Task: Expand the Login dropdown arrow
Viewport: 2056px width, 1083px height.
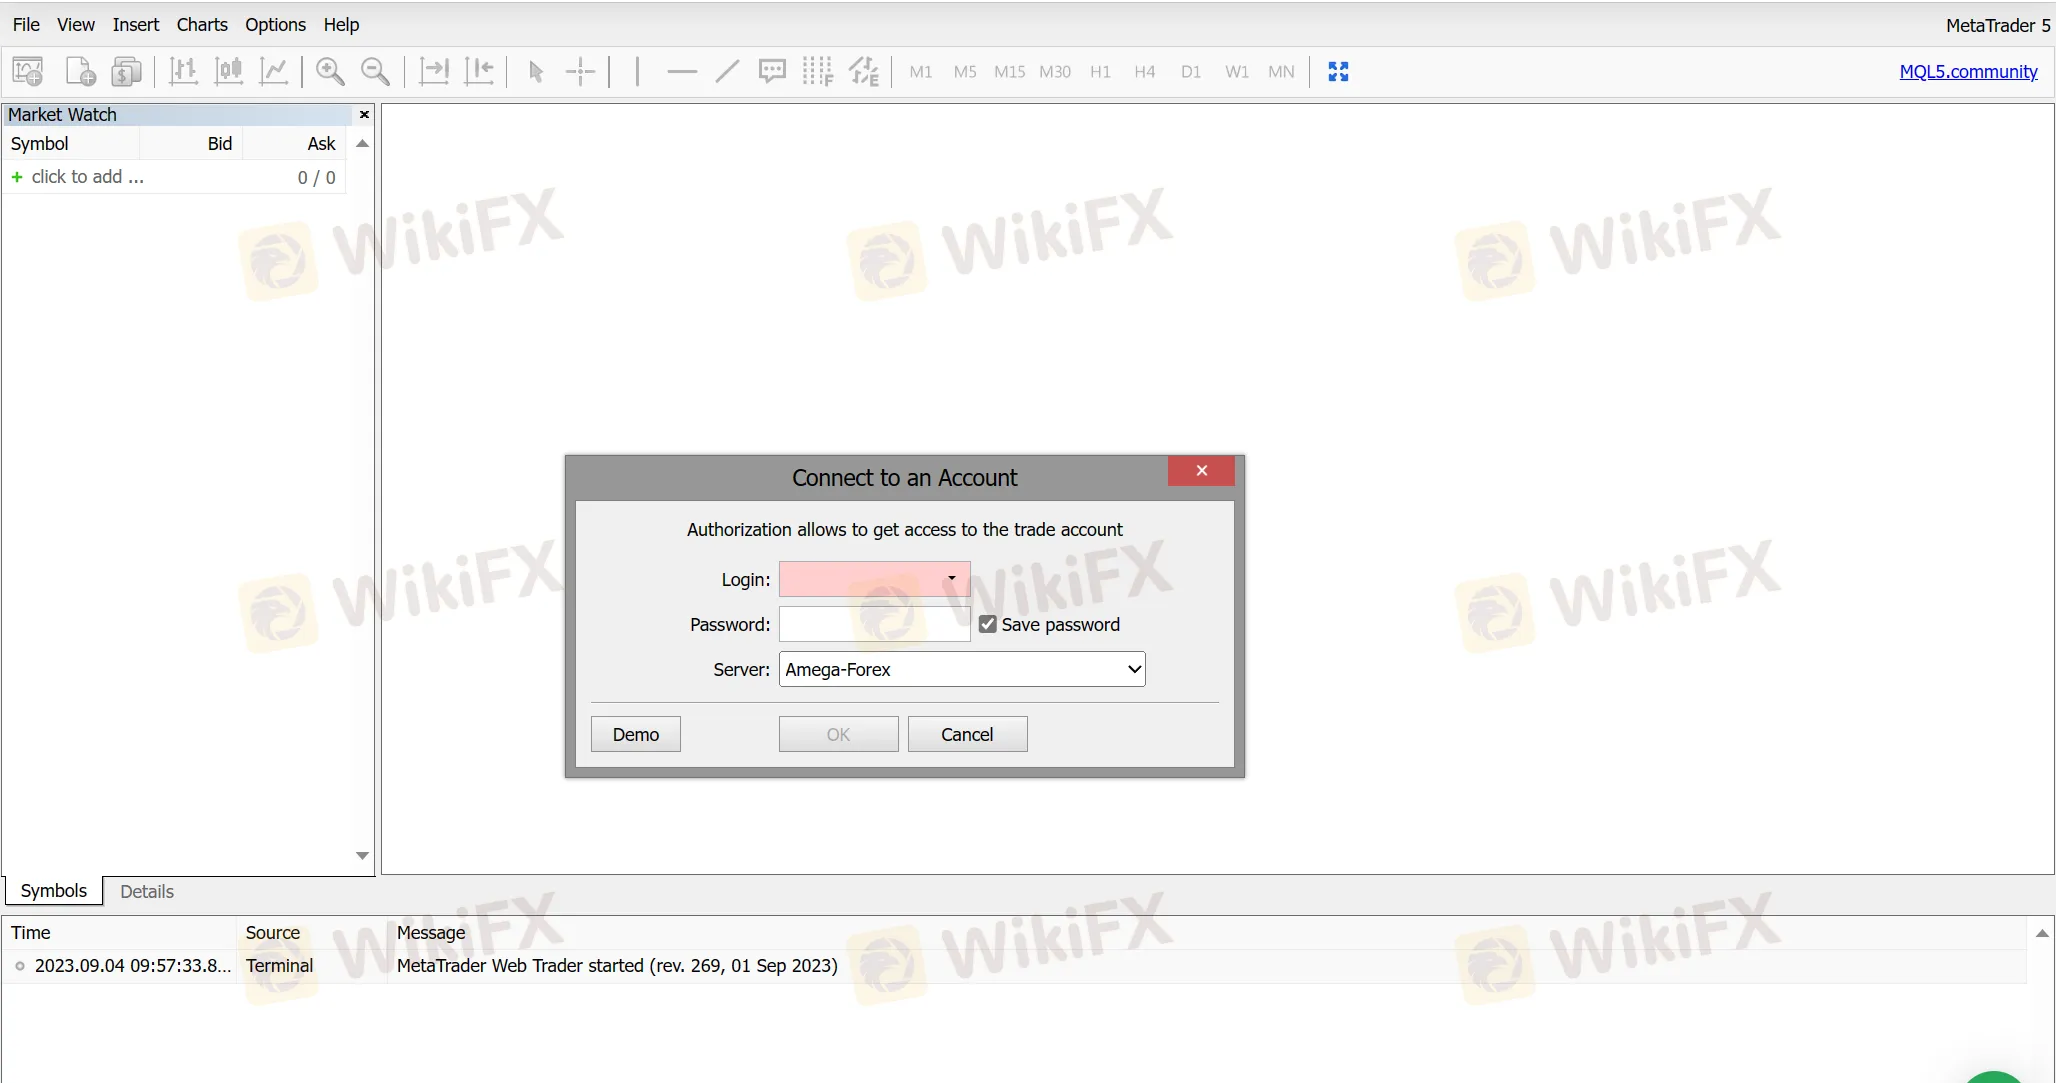Action: tap(952, 579)
